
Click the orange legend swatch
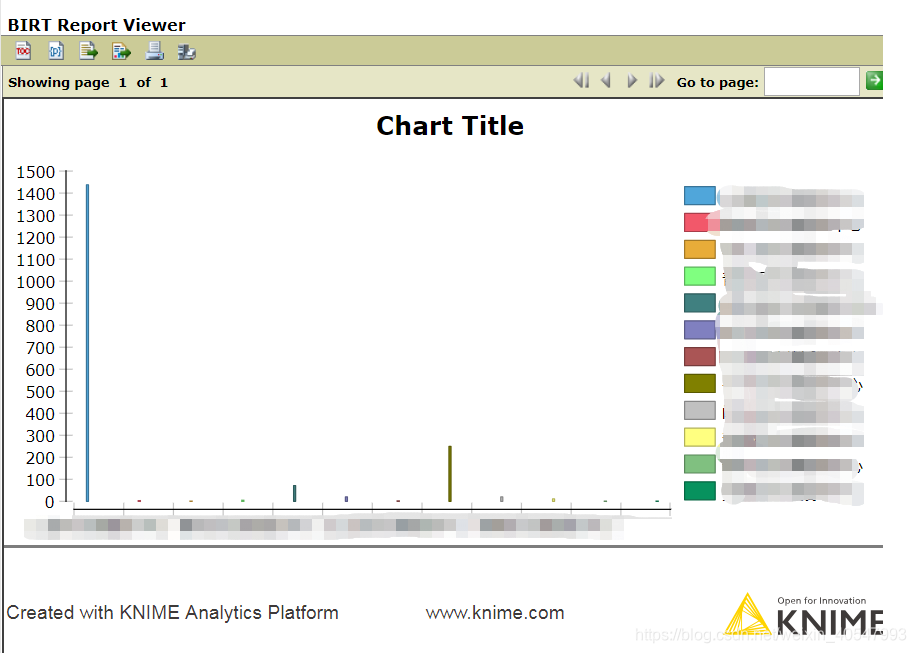click(x=700, y=249)
